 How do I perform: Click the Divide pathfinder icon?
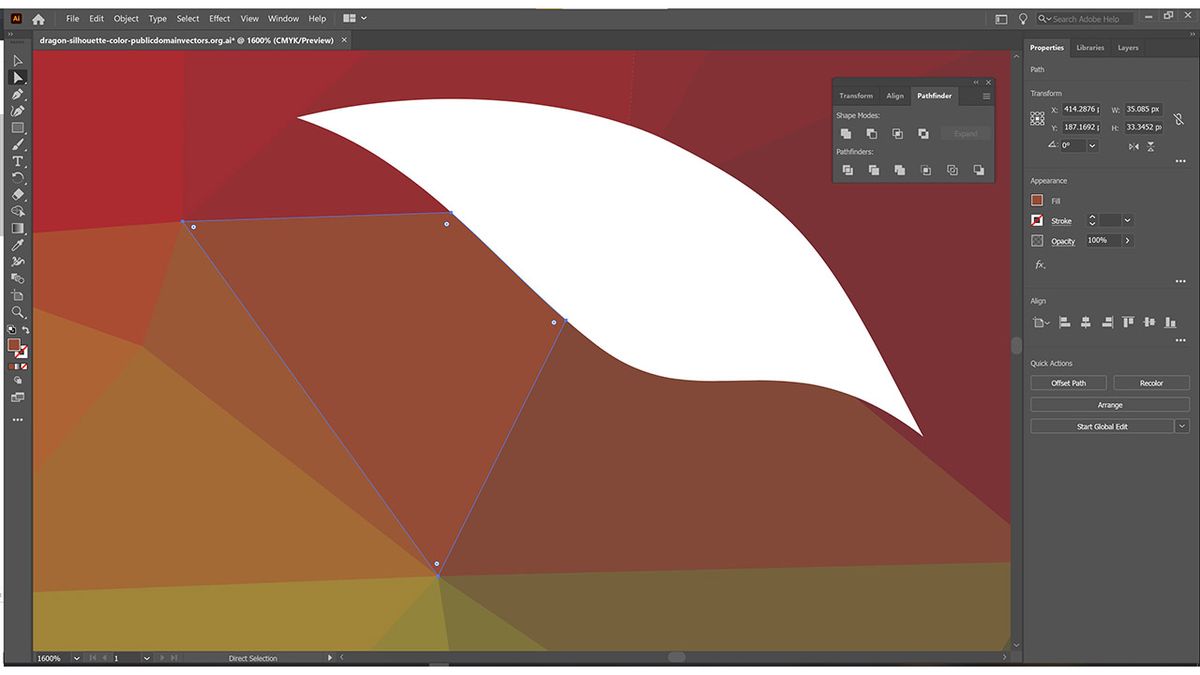point(848,171)
